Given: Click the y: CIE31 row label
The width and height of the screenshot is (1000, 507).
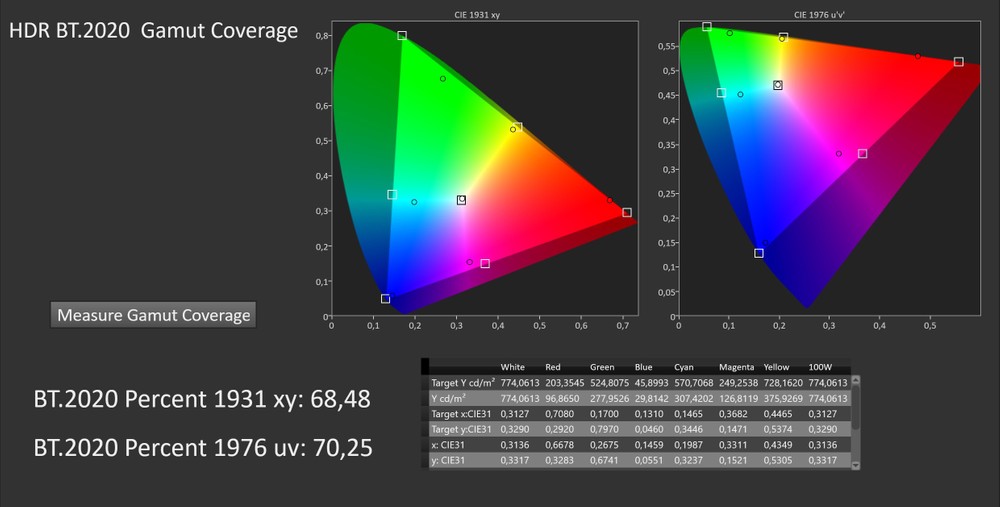Looking at the screenshot, I should coord(448,460).
